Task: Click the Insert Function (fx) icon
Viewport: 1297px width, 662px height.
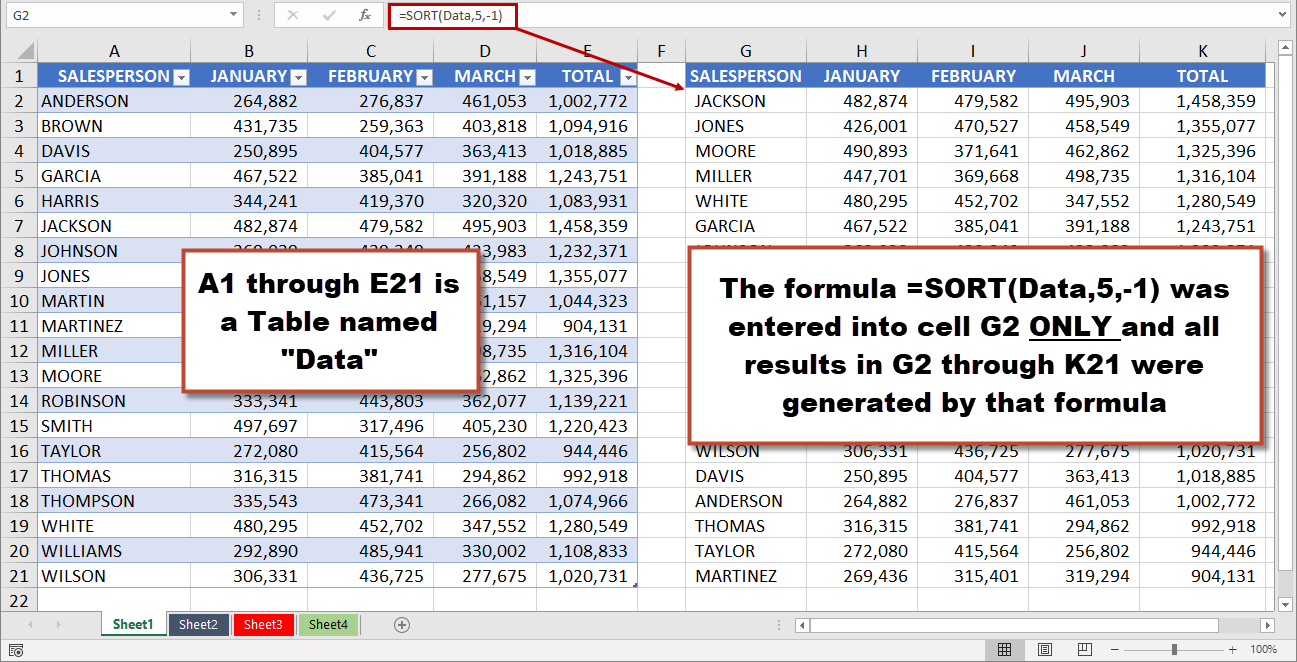Action: [x=365, y=15]
